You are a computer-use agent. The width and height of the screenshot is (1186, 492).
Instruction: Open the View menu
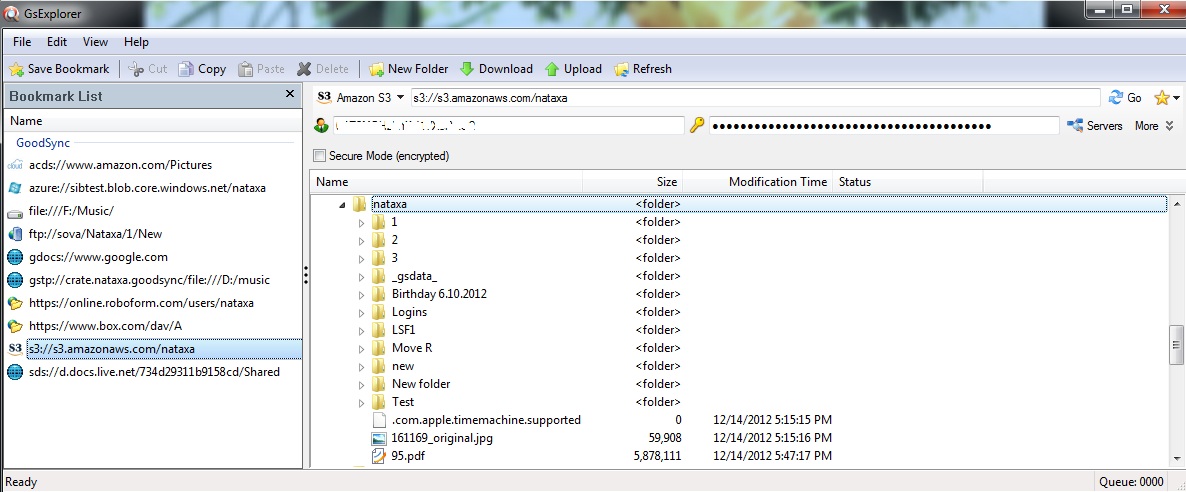pyautogui.click(x=95, y=42)
